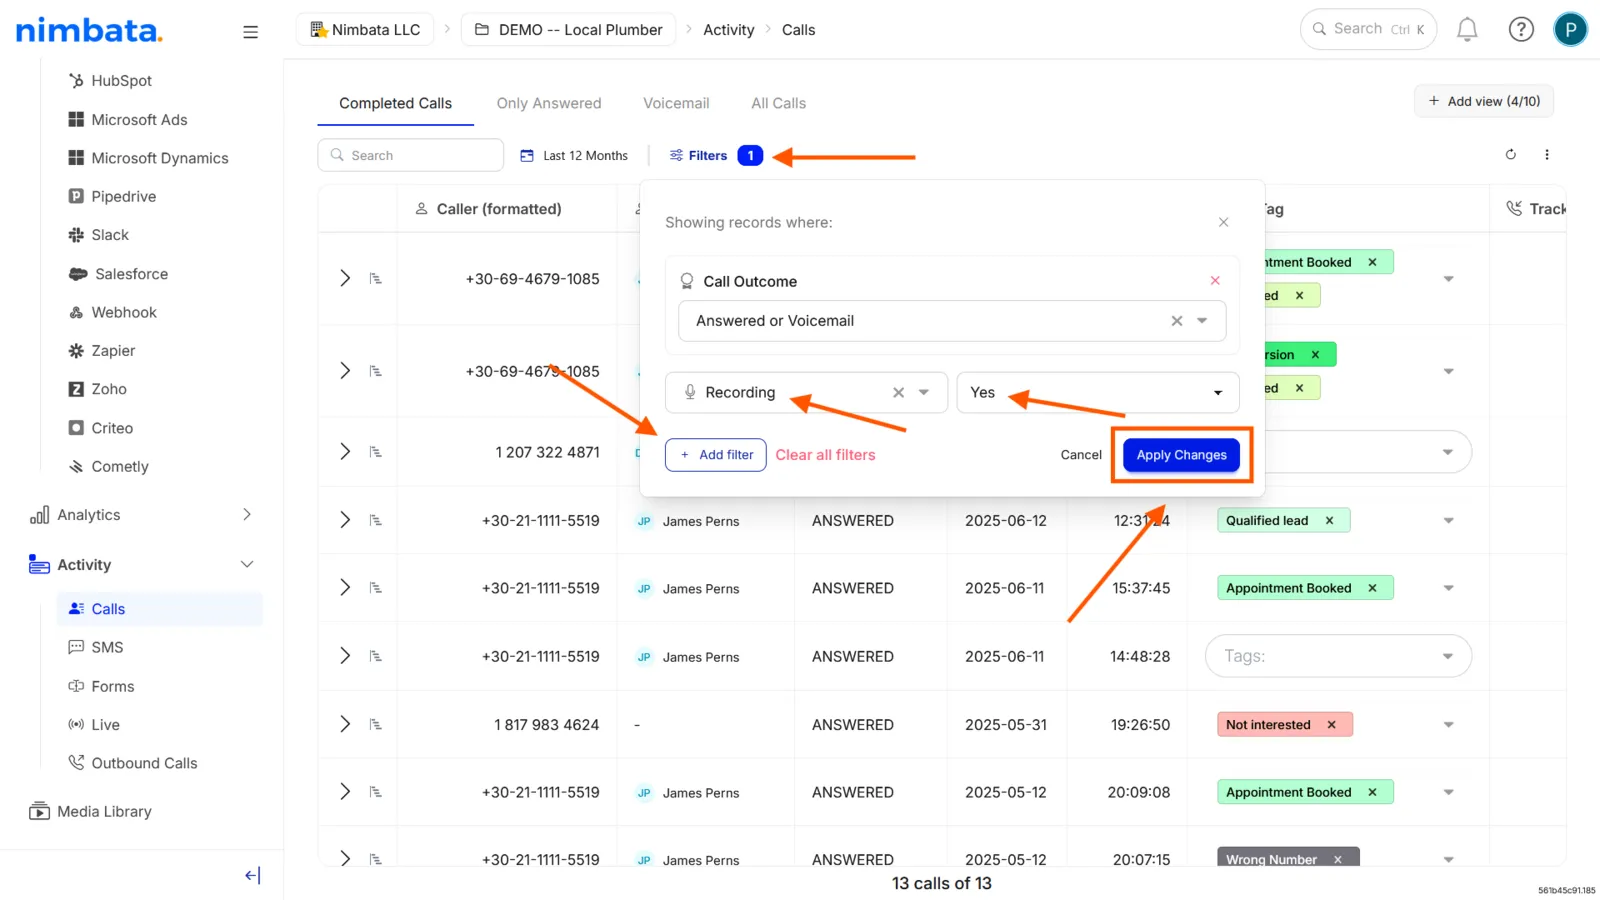Clear the Recording field selection
The width and height of the screenshot is (1600, 900).
898,393
